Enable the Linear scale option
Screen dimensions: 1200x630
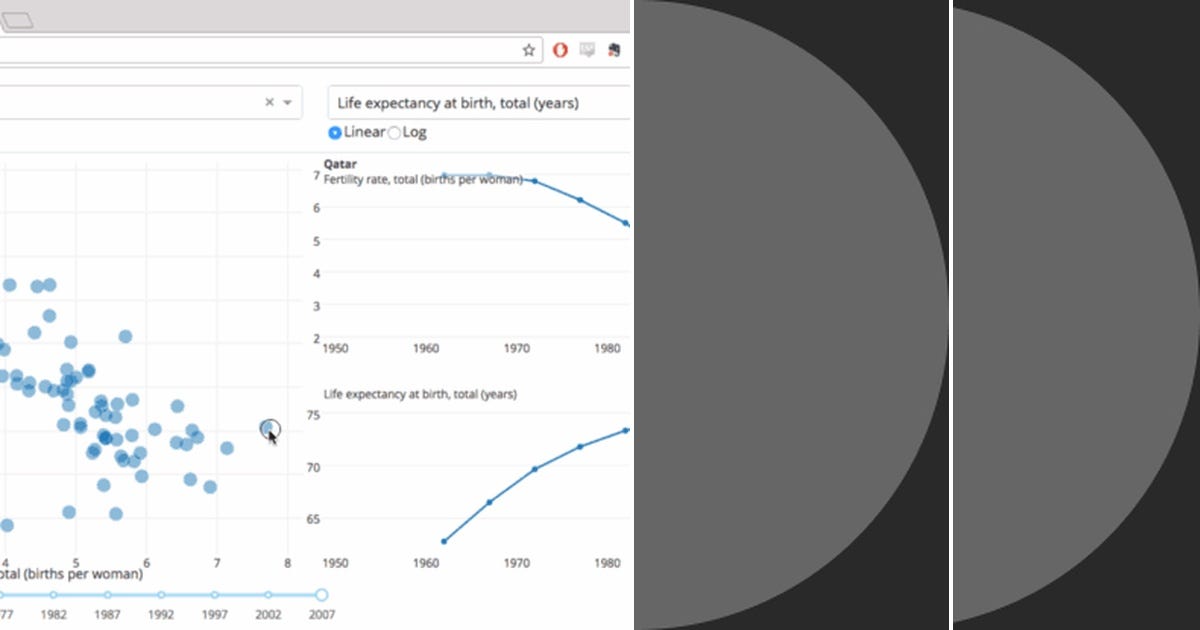pyautogui.click(x=335, y=132)
